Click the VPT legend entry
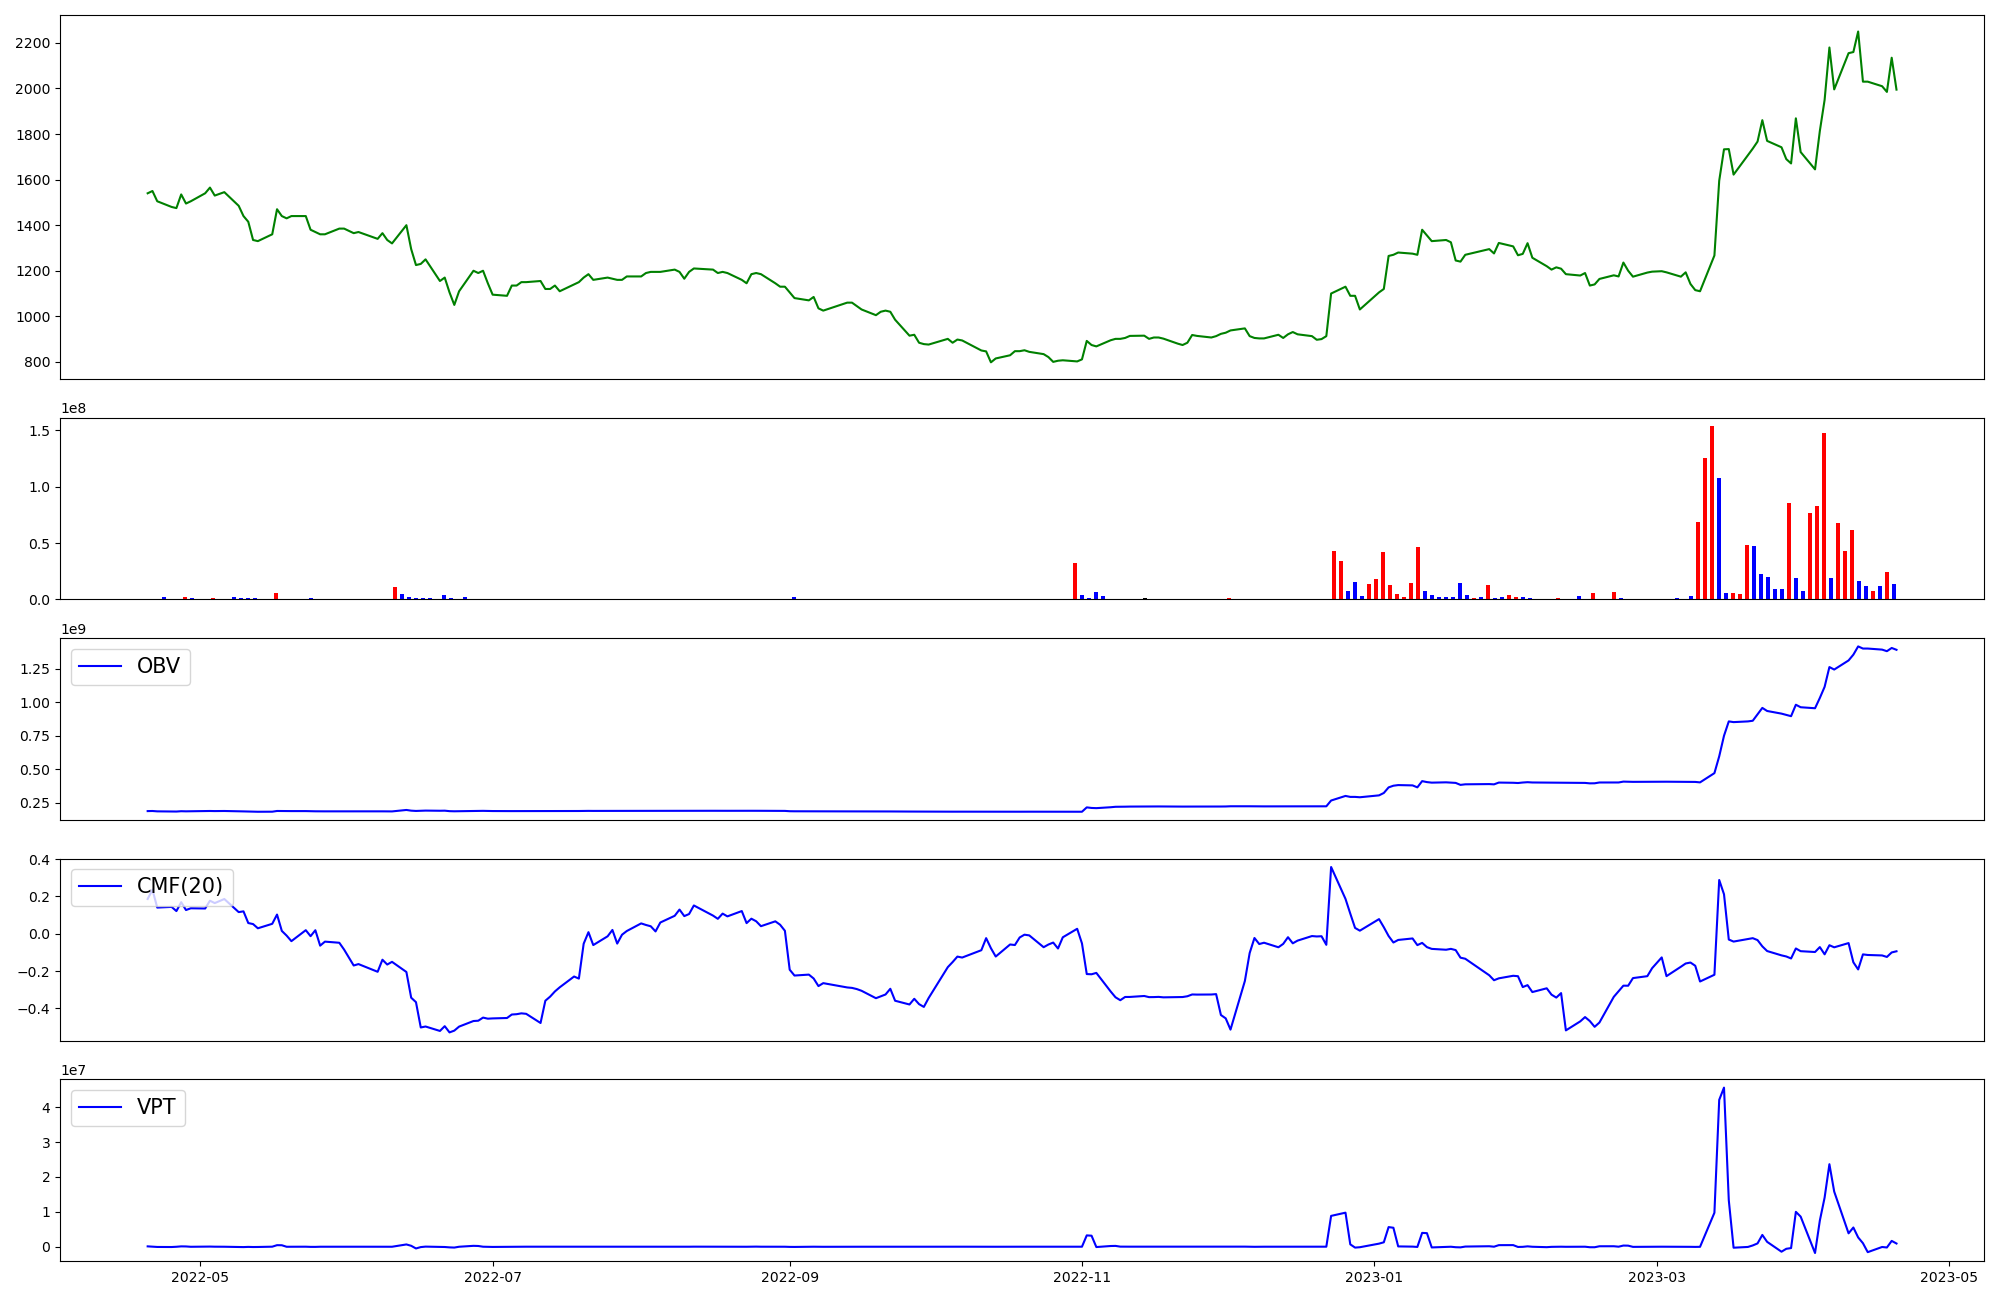 click(155, 1107)
